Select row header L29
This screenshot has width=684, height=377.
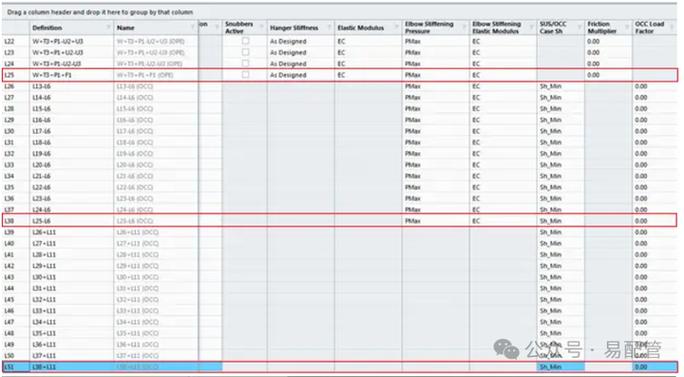point(16,120)
